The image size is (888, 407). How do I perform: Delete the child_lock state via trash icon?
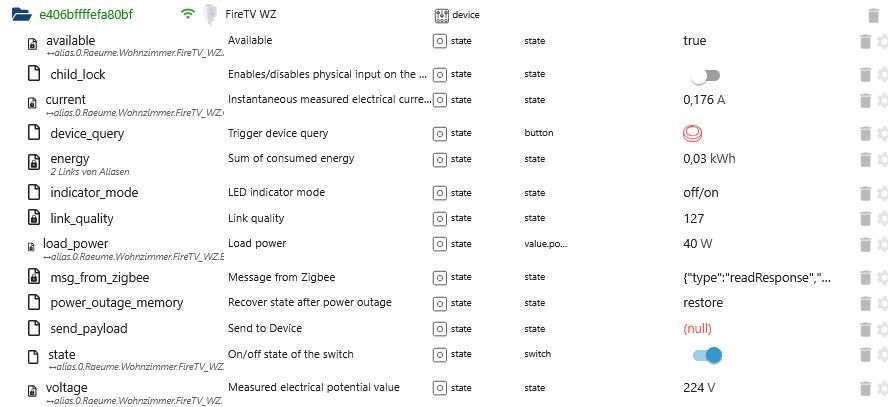pyautogui.click(x=865, y=74)
